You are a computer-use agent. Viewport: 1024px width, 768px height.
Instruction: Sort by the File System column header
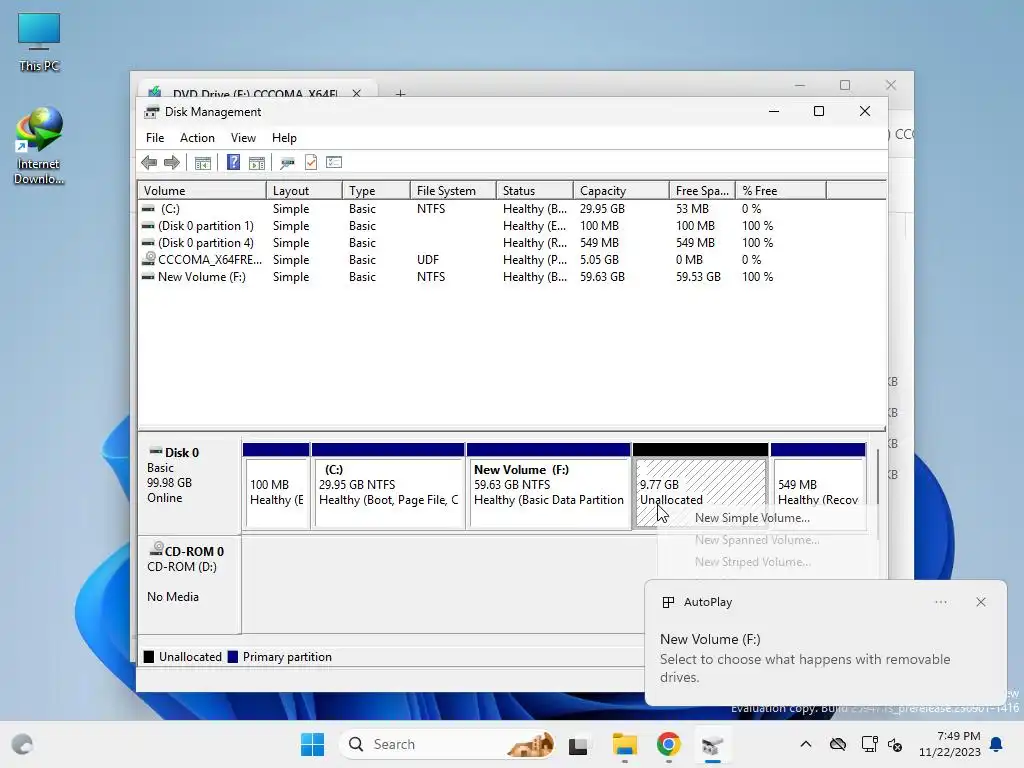(453, 191)
